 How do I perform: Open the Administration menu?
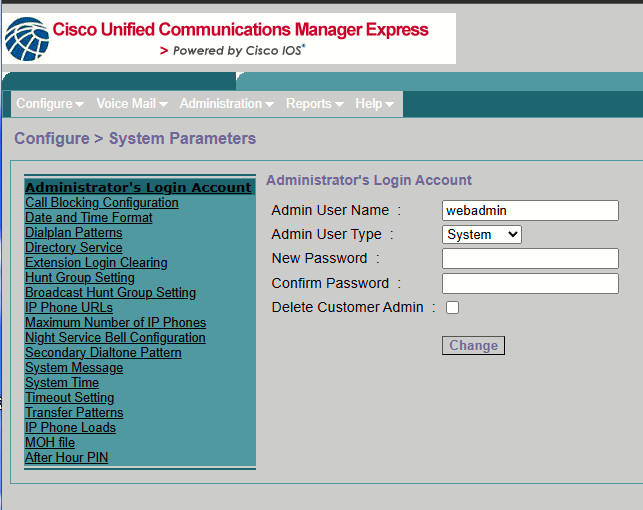click(x=227, y=104)
